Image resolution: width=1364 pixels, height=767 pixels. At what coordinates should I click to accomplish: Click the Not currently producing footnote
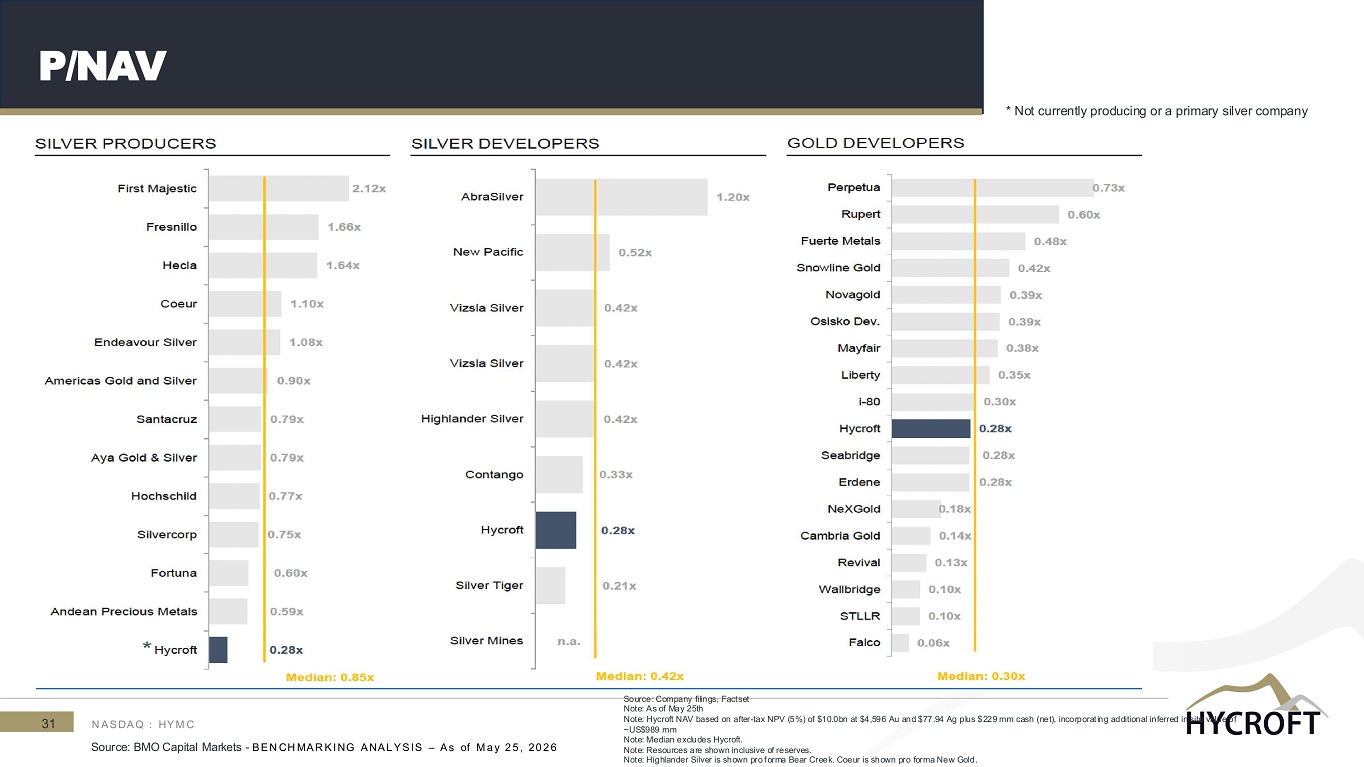(x=1157, y=111)
